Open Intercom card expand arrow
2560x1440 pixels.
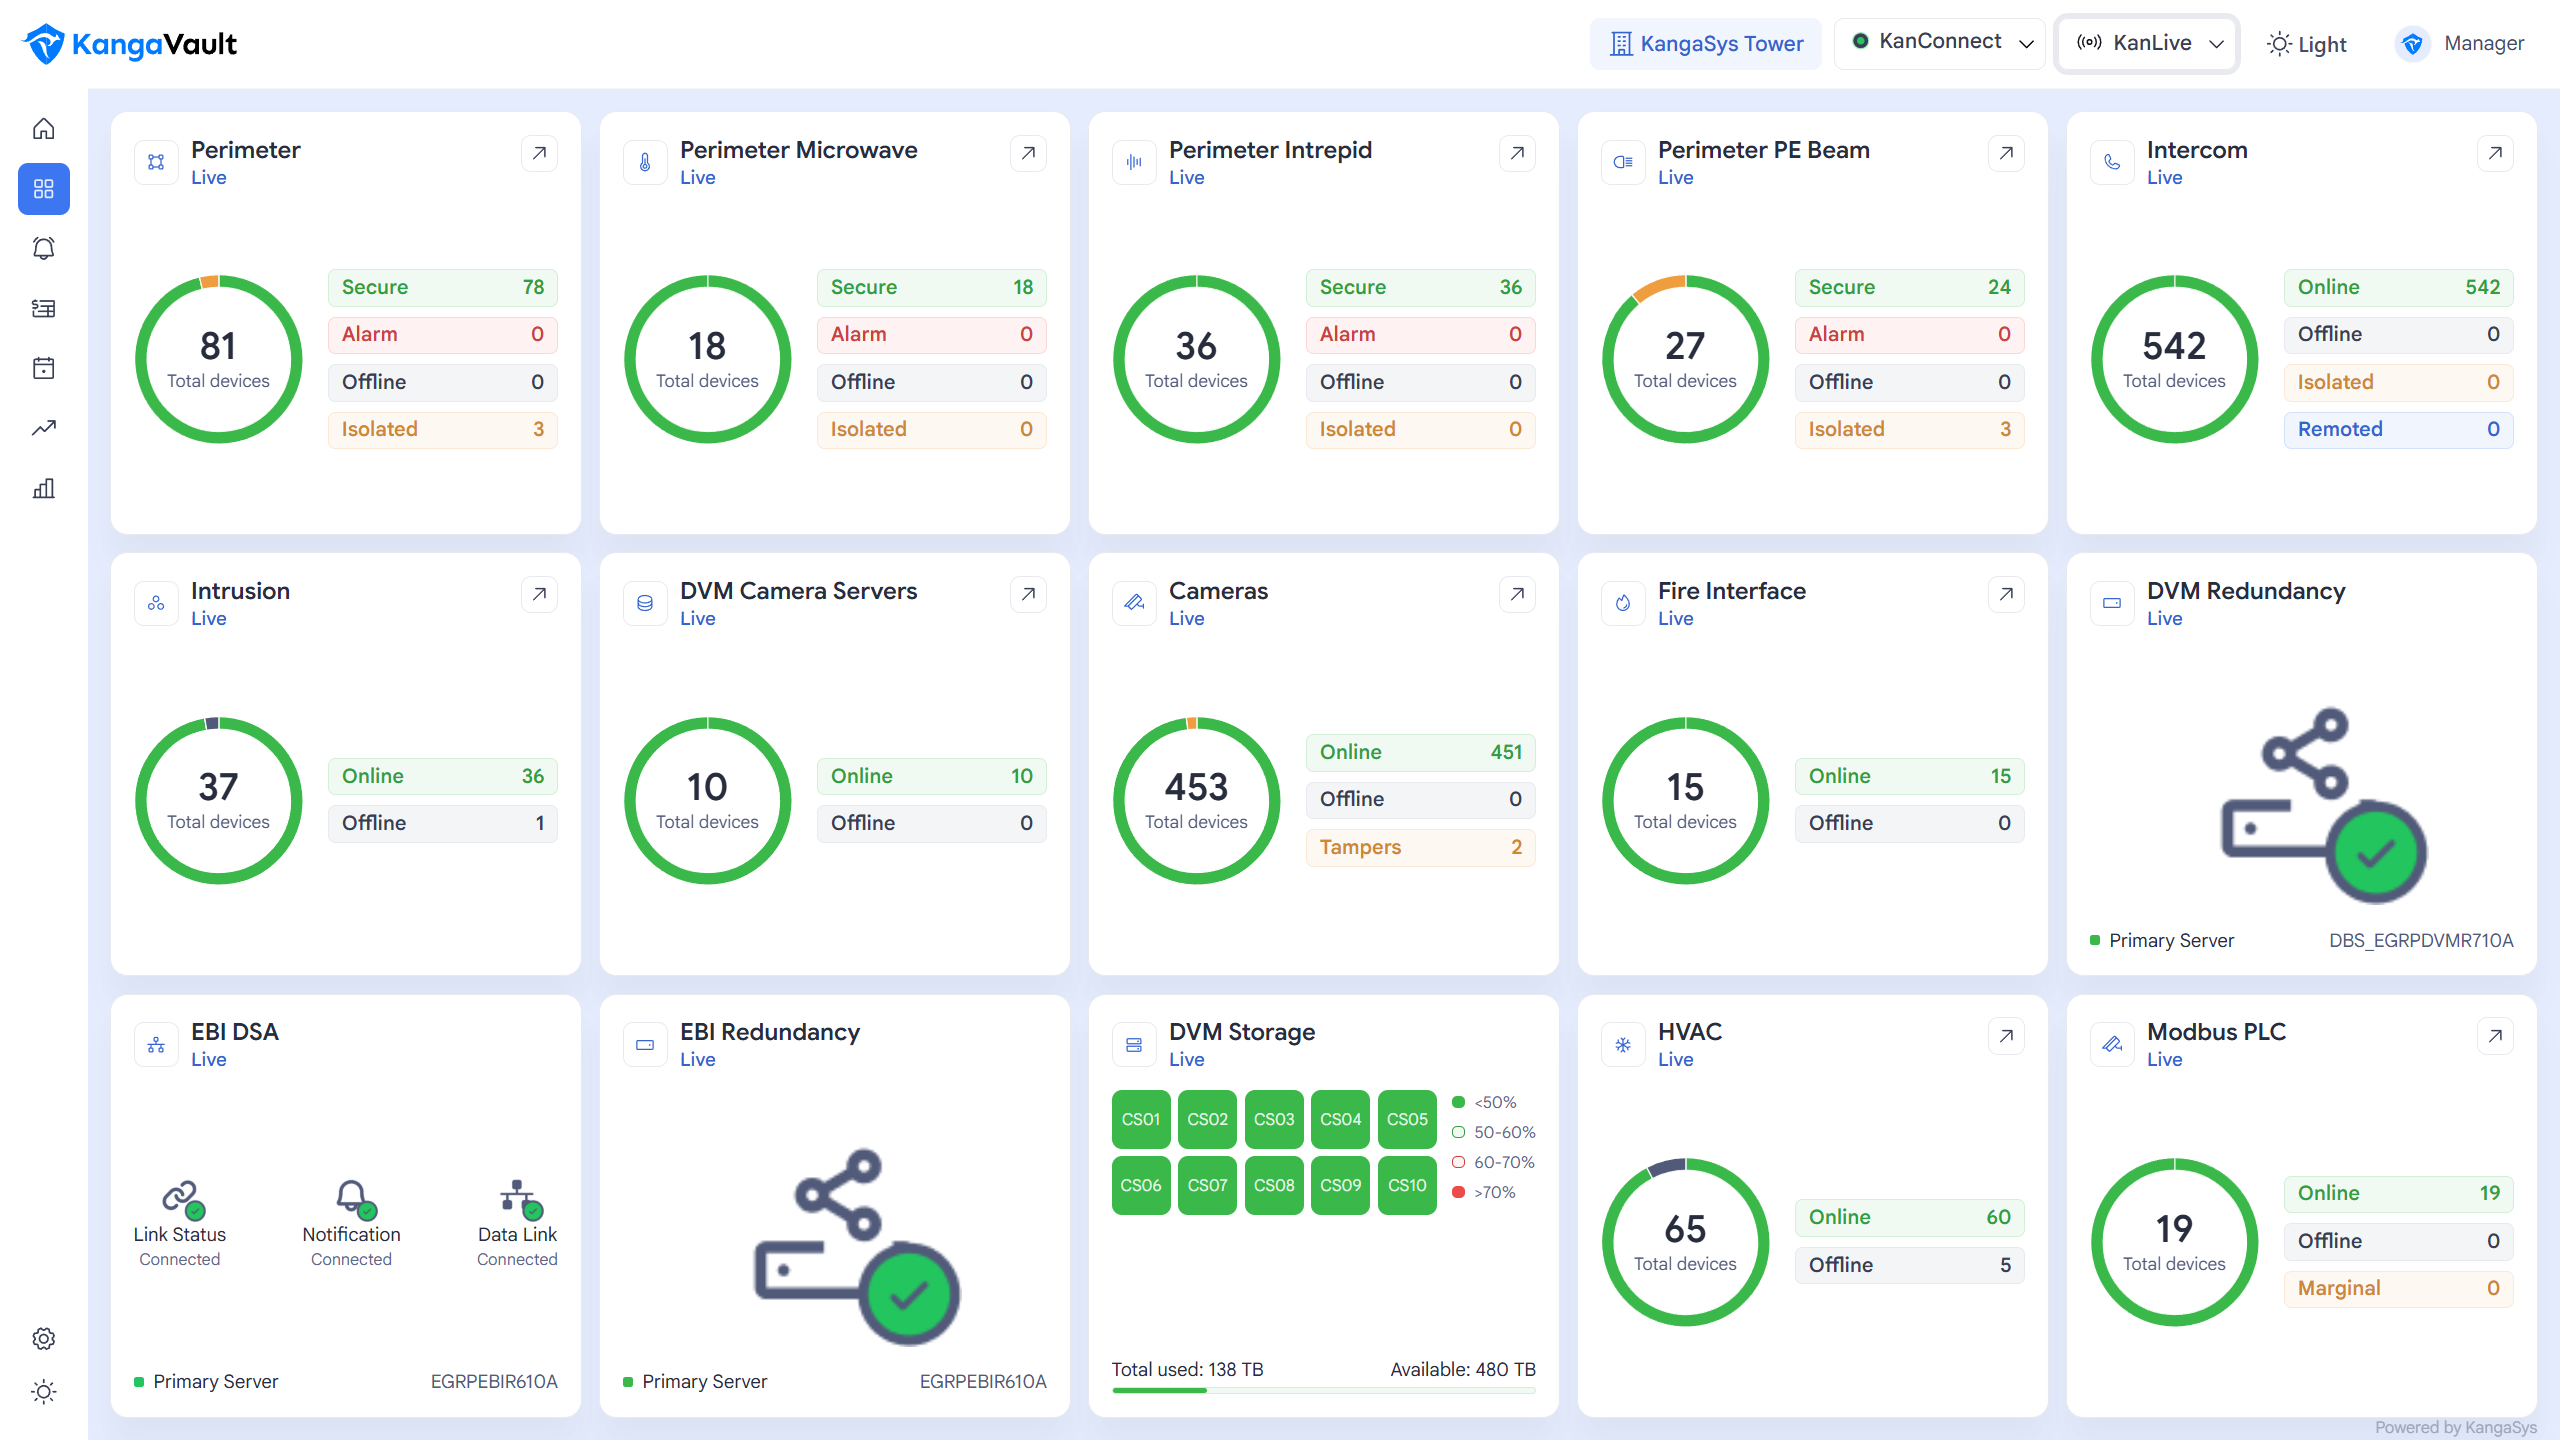click(x=2495, y=154)
